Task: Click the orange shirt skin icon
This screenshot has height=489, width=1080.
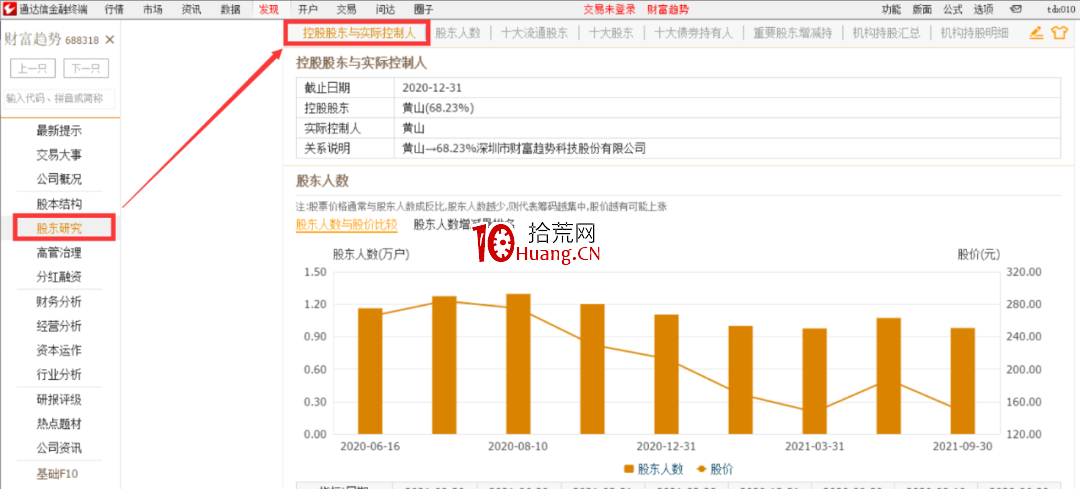Action: click(x=1059, y=32)
